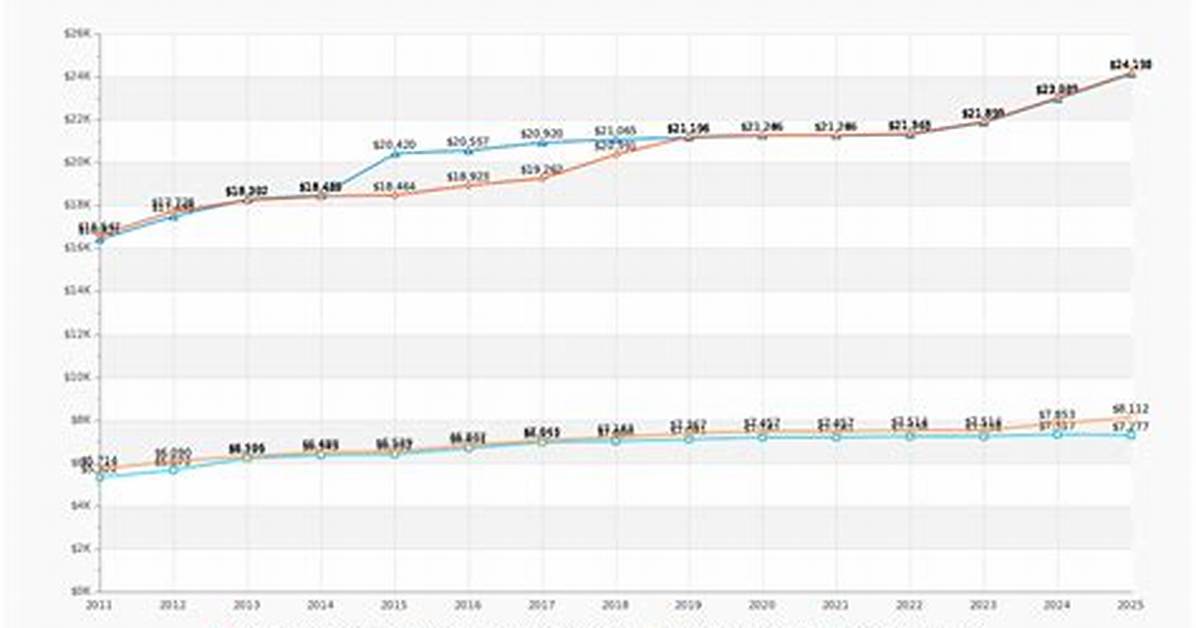Select the $2K y-axis label
This screenshot has width=1196, height=628.
80,548
